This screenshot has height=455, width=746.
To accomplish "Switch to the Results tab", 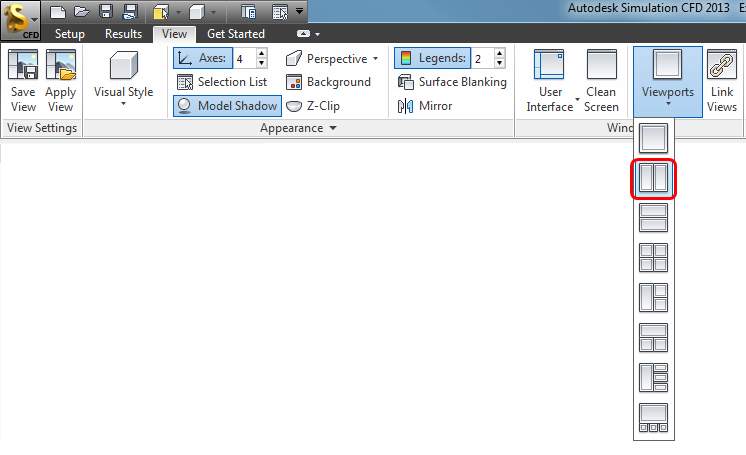I will (123, 34).
